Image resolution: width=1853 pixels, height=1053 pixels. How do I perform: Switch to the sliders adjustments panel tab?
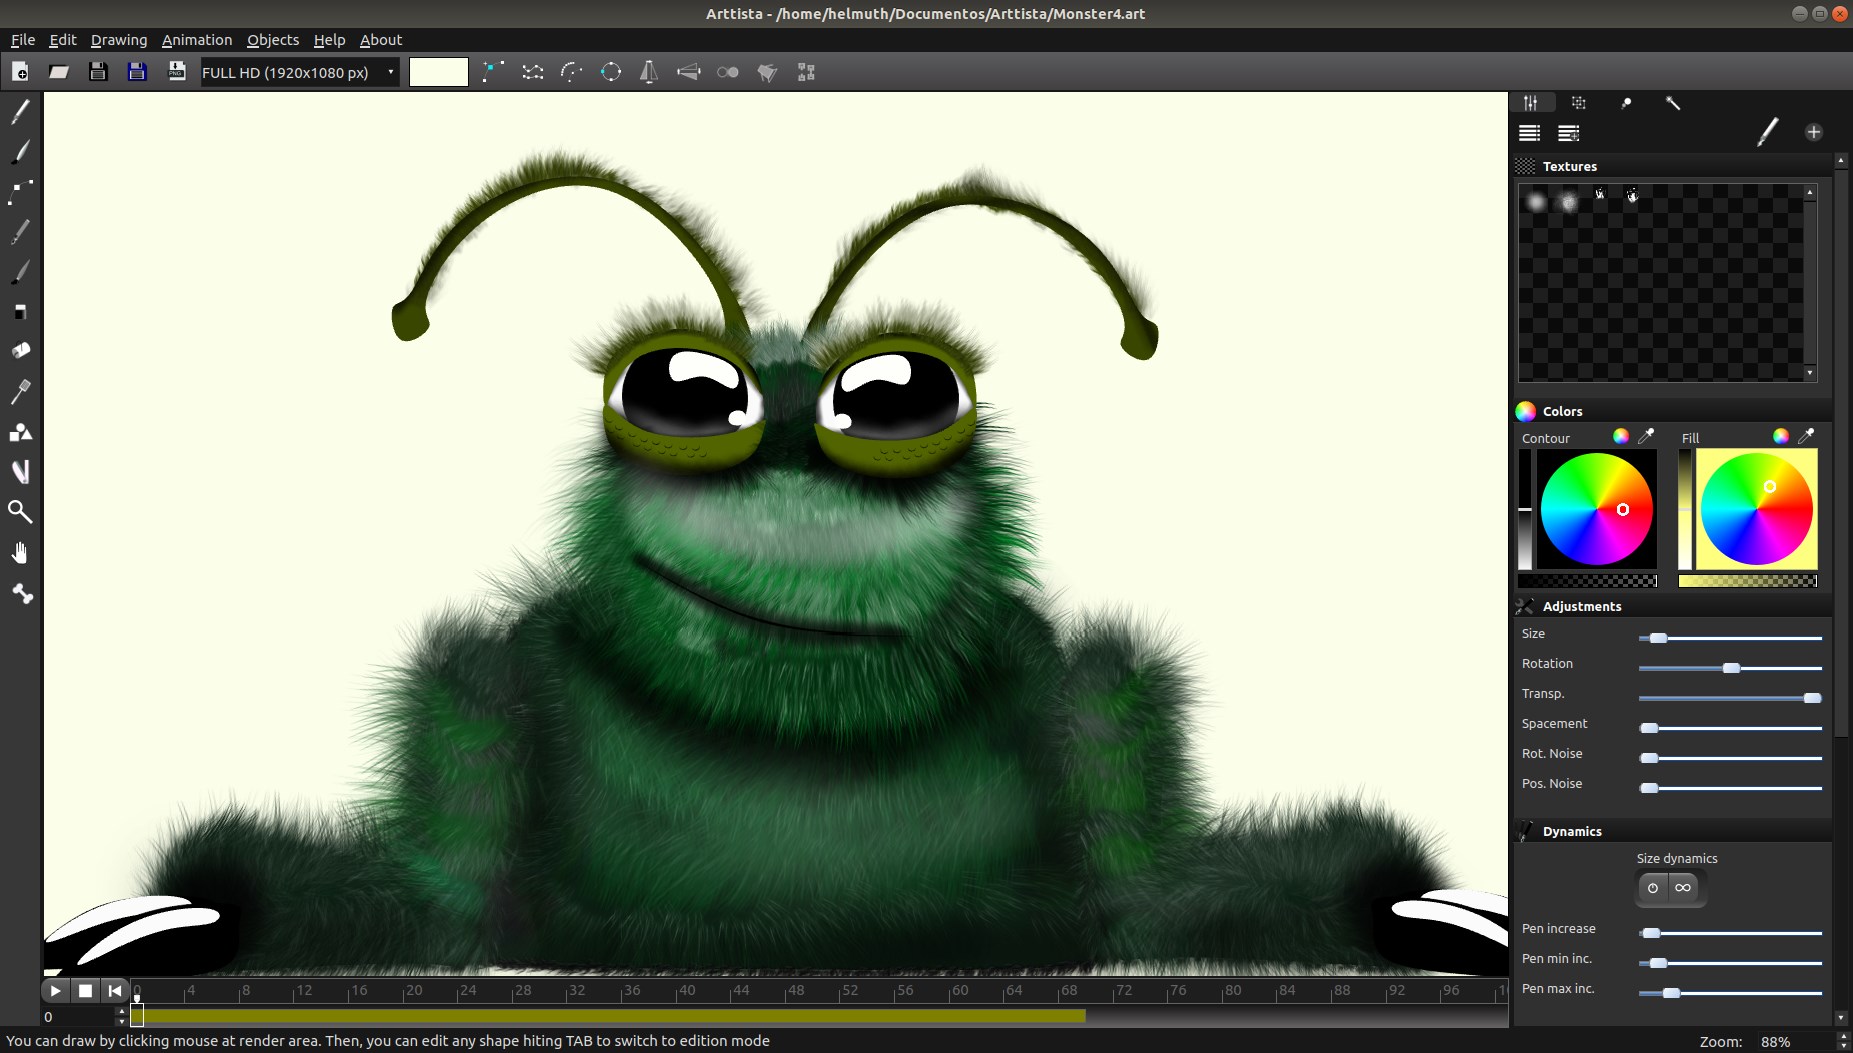tap(1530, 103)
